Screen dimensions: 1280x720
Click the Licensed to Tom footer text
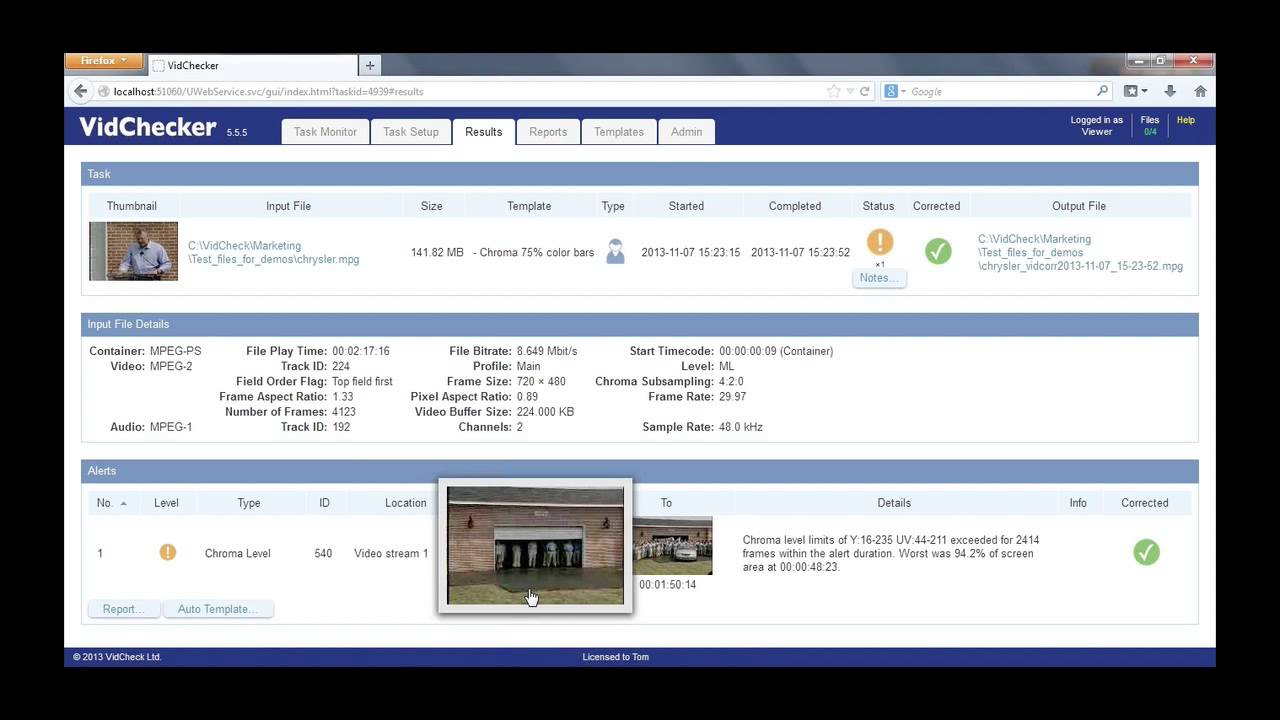[616, 657]
